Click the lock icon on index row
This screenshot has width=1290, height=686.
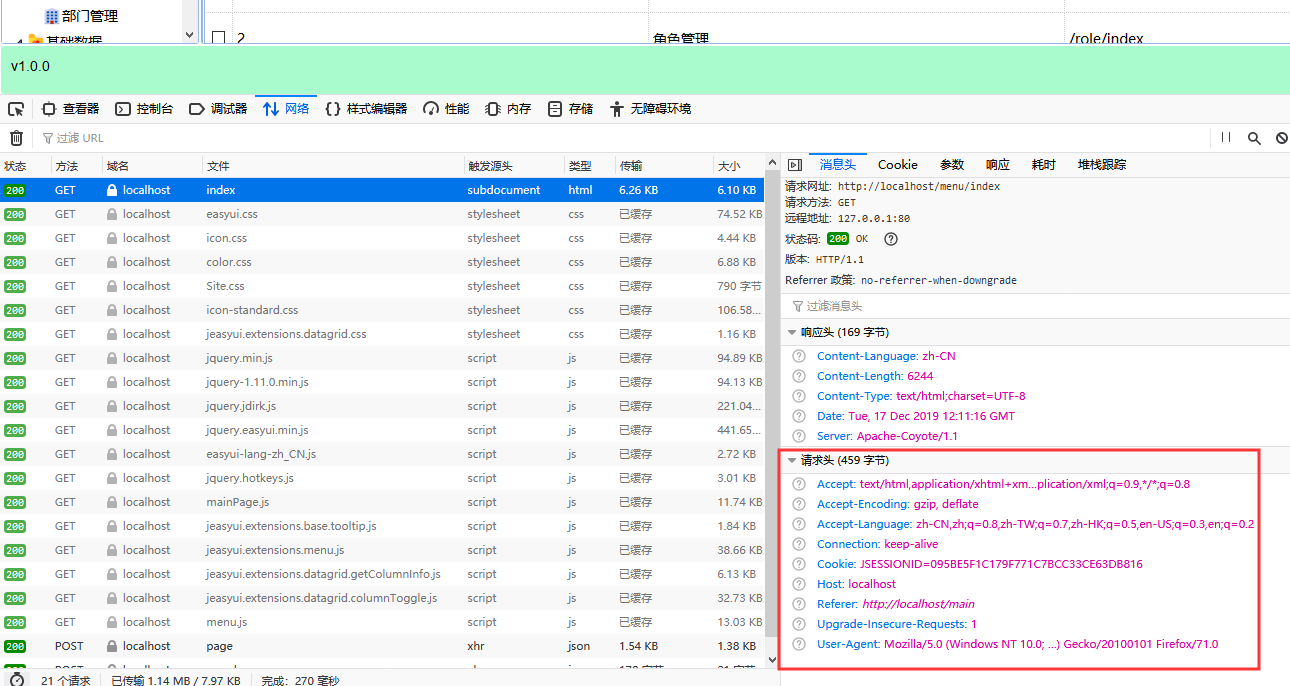point(112,190)
